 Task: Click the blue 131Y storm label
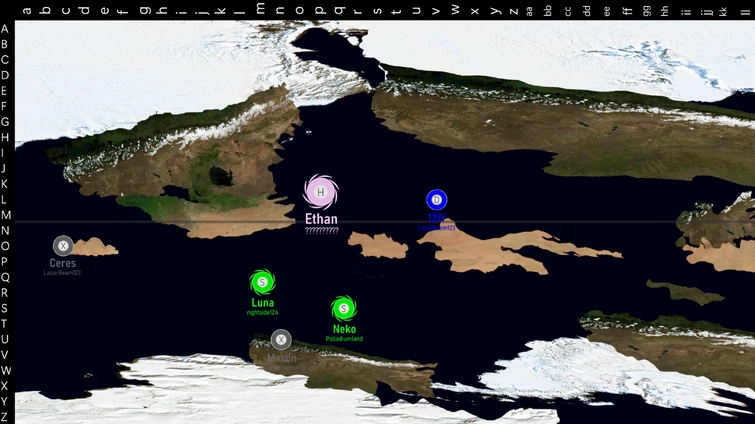pos(437,218)
